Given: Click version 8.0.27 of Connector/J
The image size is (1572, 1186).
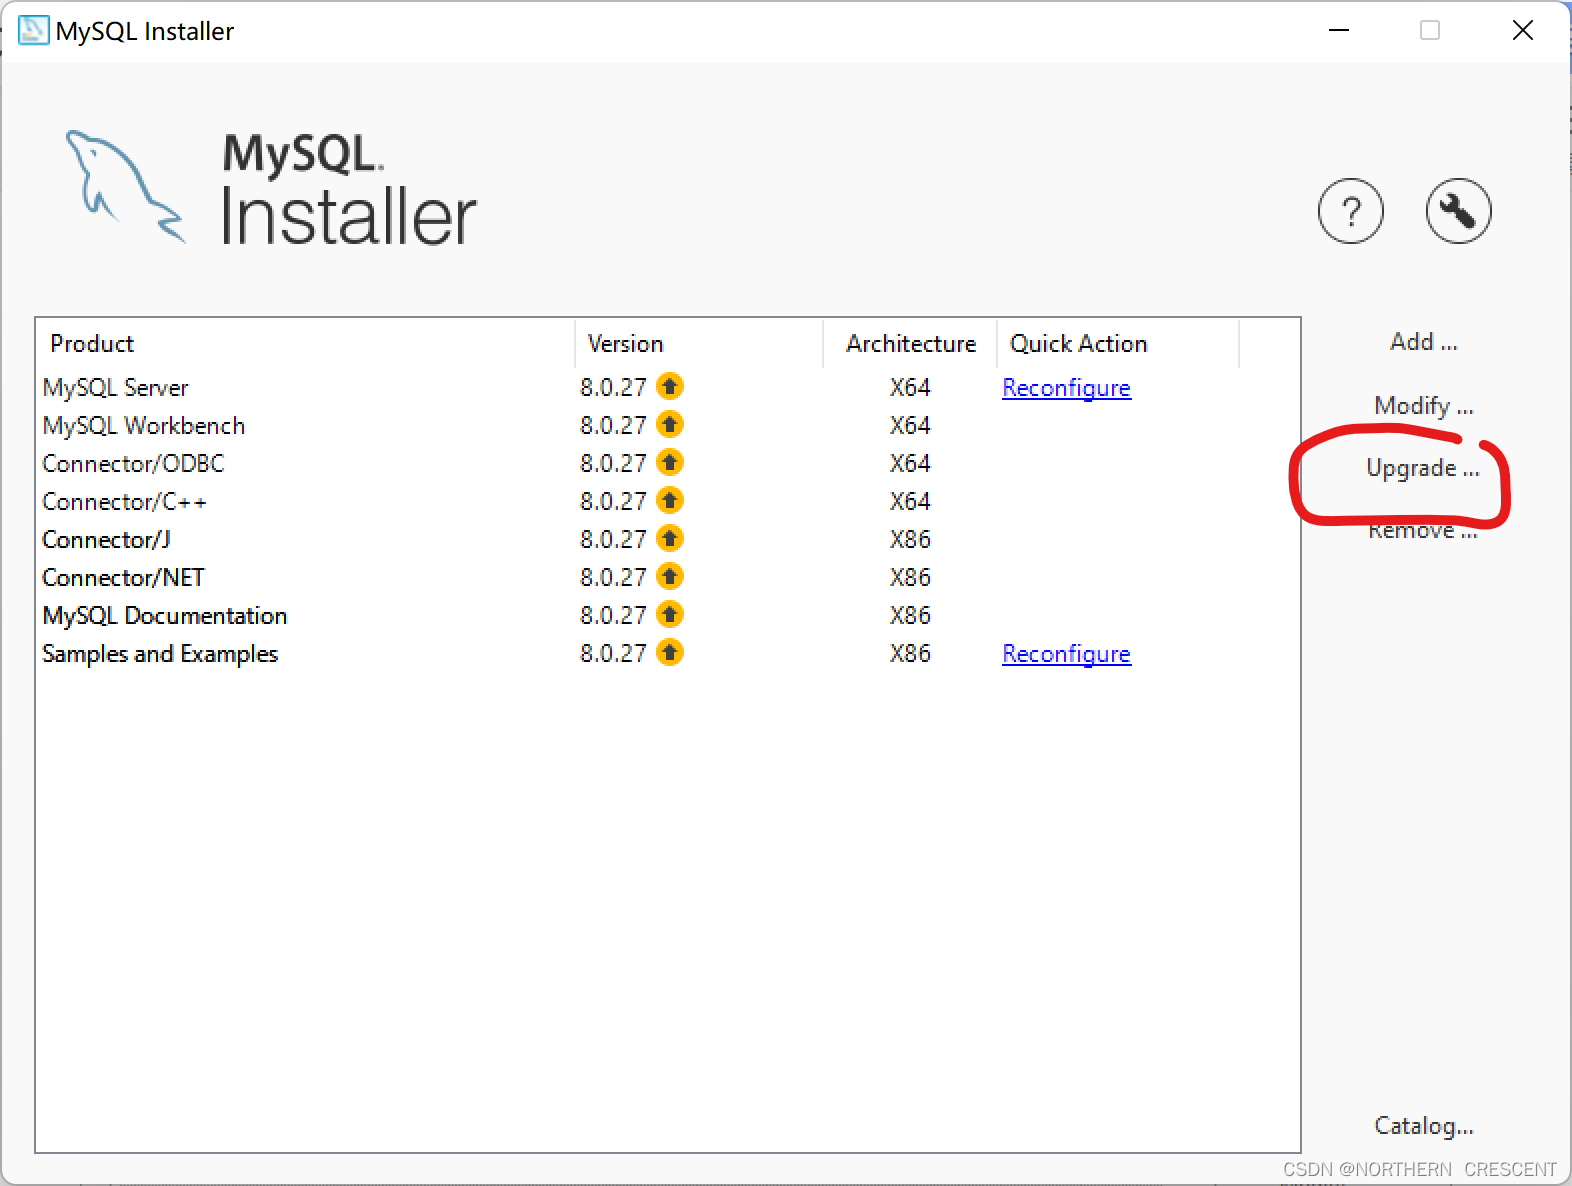Looking at the screenshot, I should pyautogui.click(x=613, y=539).
